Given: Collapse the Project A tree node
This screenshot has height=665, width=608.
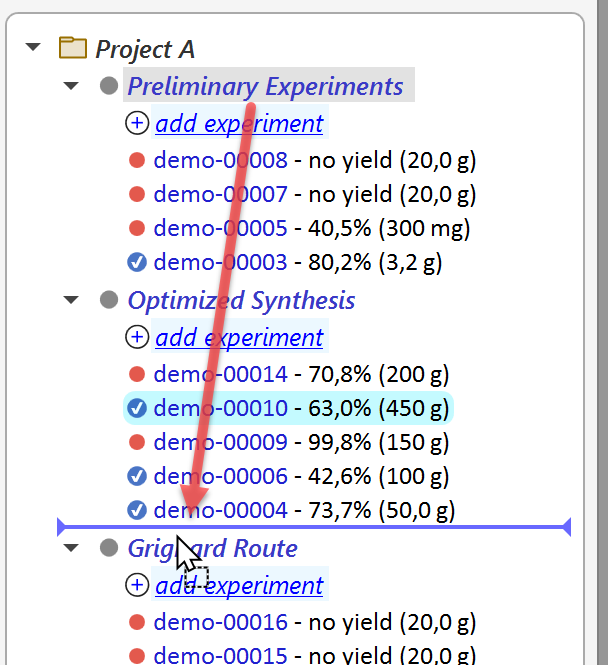Looking at the screenshot, I should tap(33, 47).
